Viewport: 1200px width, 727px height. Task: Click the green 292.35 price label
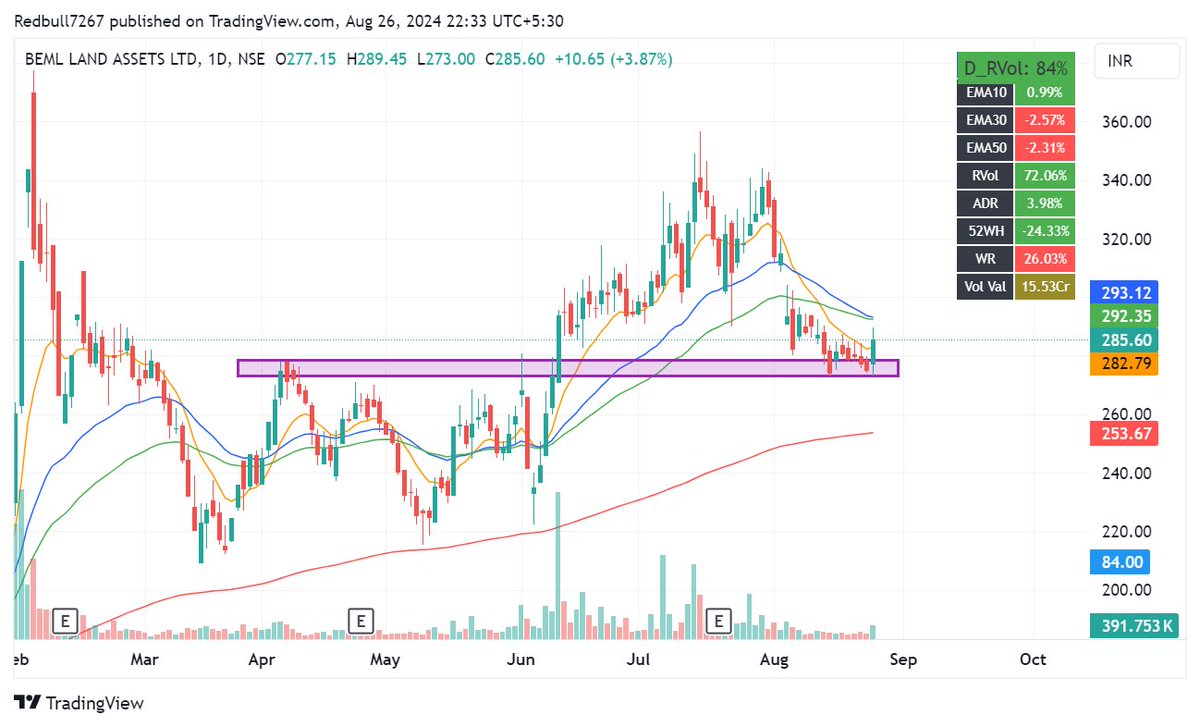1126,316
